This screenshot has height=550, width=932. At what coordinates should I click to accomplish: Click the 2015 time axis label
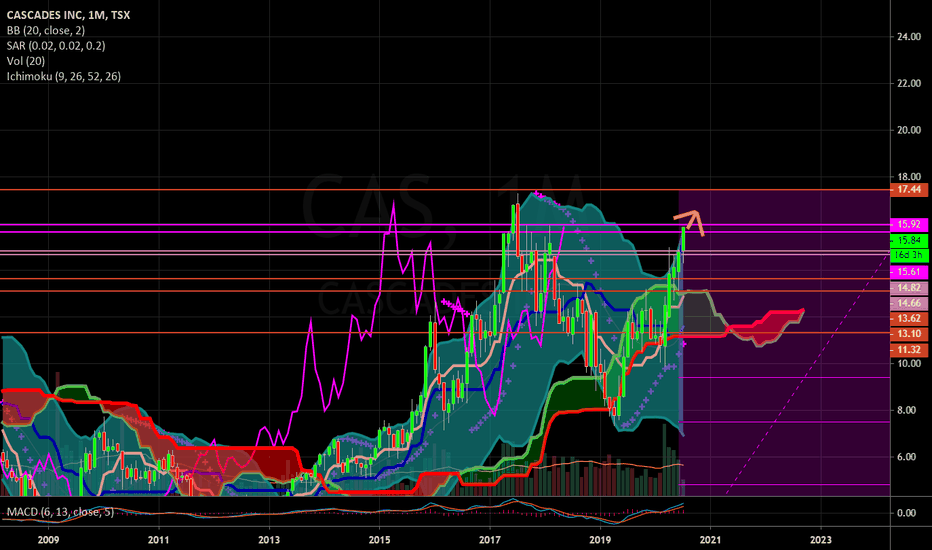379,540
